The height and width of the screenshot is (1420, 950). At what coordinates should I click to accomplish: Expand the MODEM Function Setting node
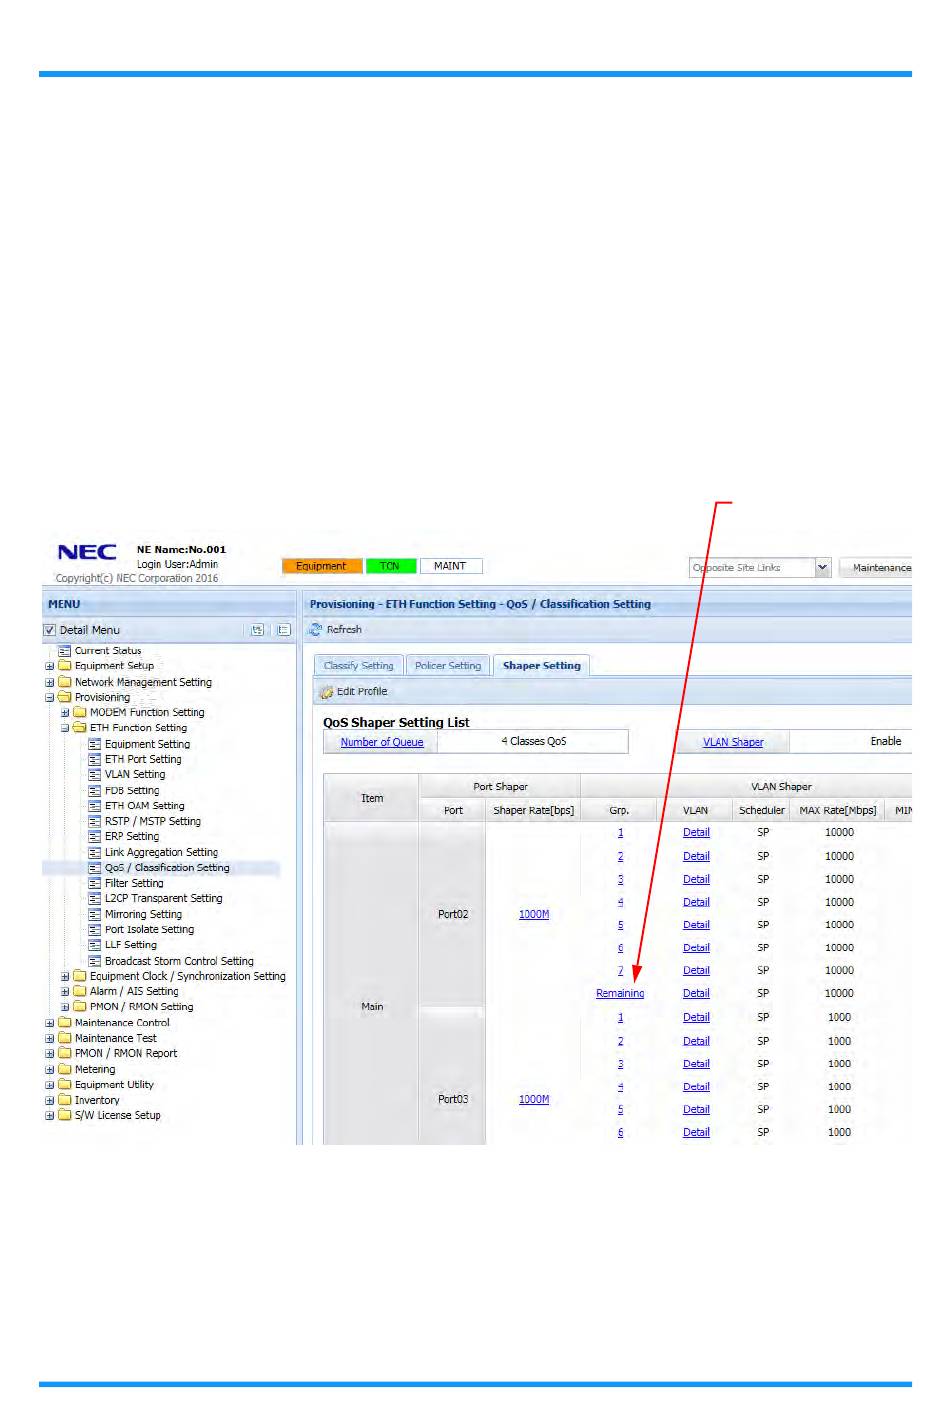click(65, 713)
